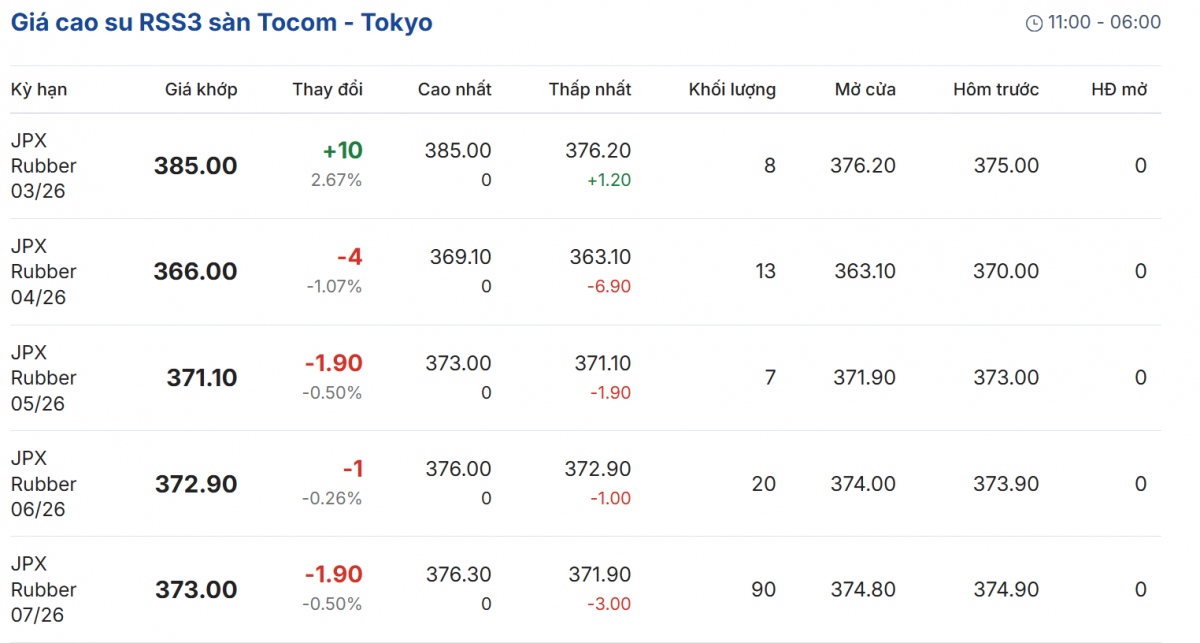Select the Khối lượng column header
Screen dimensions: 1200x643
pos(732,90)
